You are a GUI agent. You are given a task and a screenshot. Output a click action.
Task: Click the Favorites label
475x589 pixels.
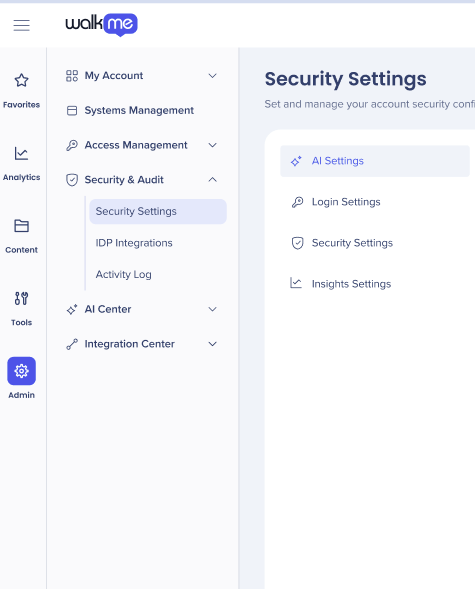click(x=21, y=105)
